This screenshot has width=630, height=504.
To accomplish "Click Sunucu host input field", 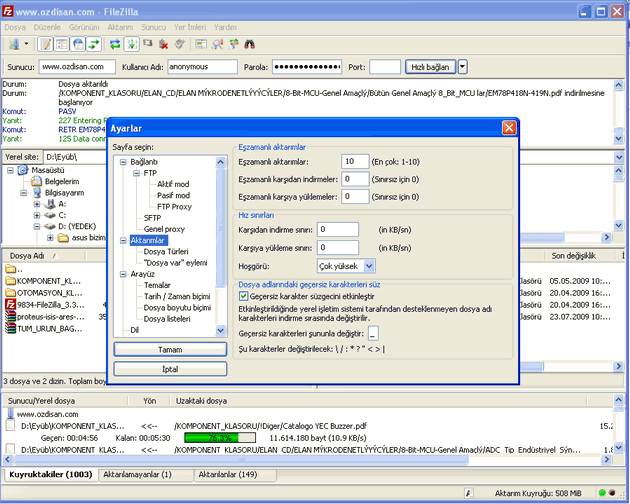I will click(x=77, y=67).
